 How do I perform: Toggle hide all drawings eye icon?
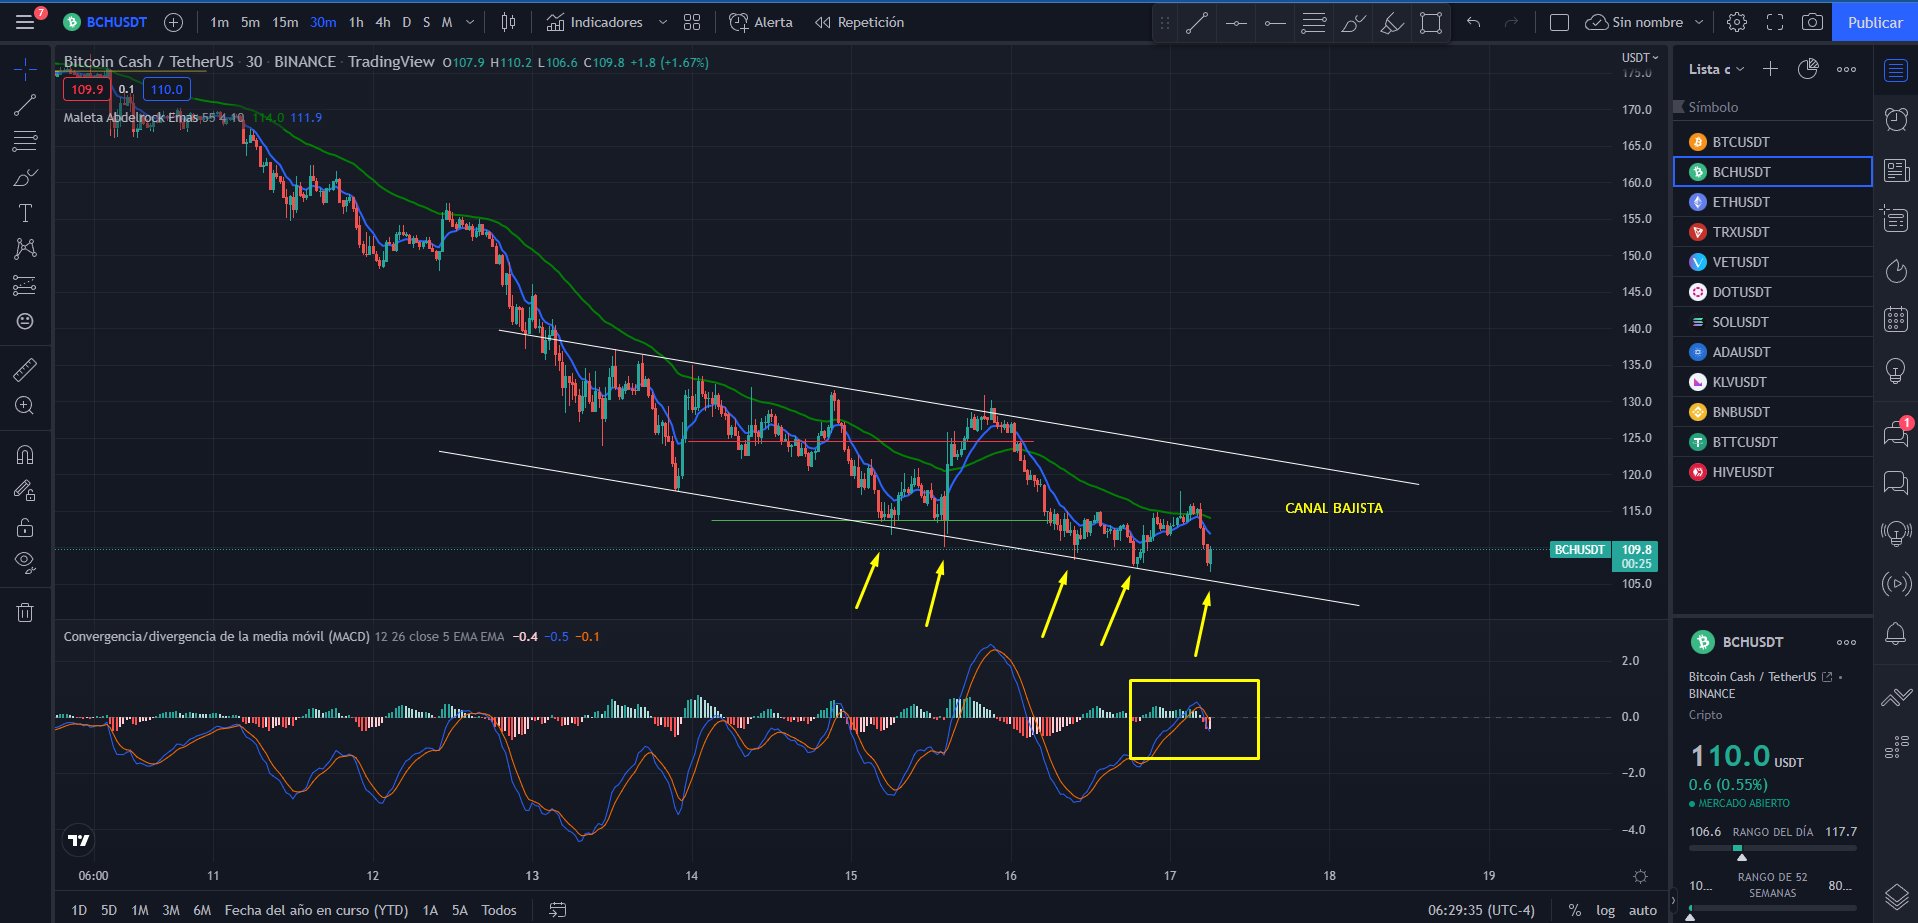click(x=25, y=562)
